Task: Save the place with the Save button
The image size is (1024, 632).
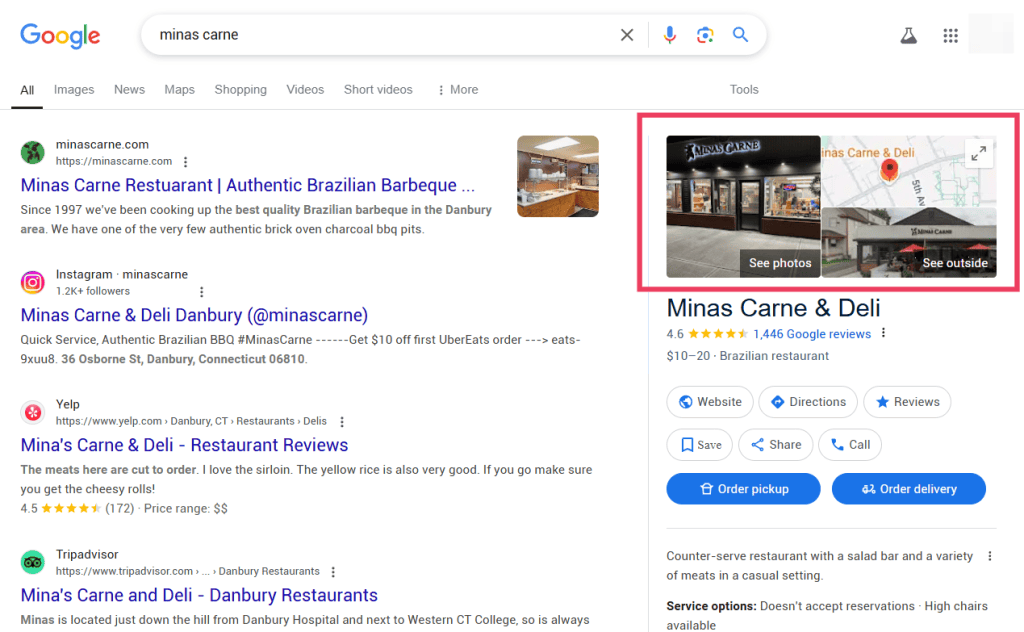Action: [699, 445]
